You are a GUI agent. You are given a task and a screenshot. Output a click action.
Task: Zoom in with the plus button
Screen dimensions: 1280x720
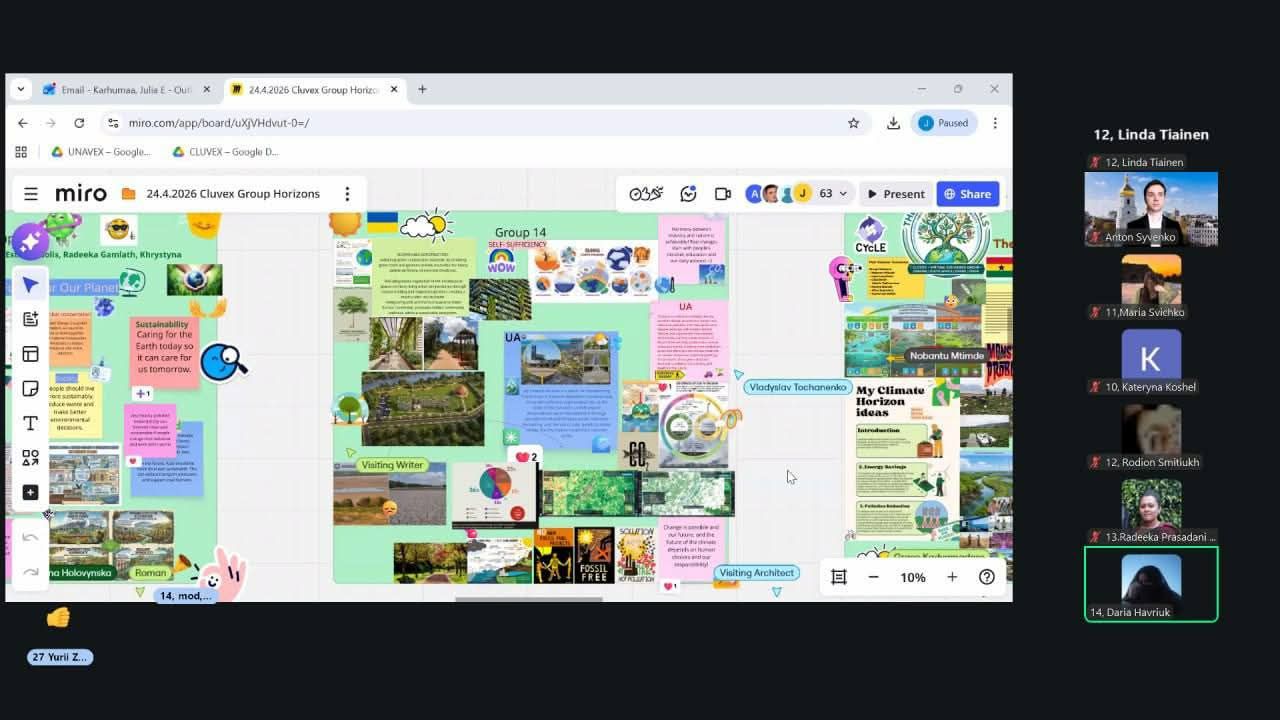point(952,577)
